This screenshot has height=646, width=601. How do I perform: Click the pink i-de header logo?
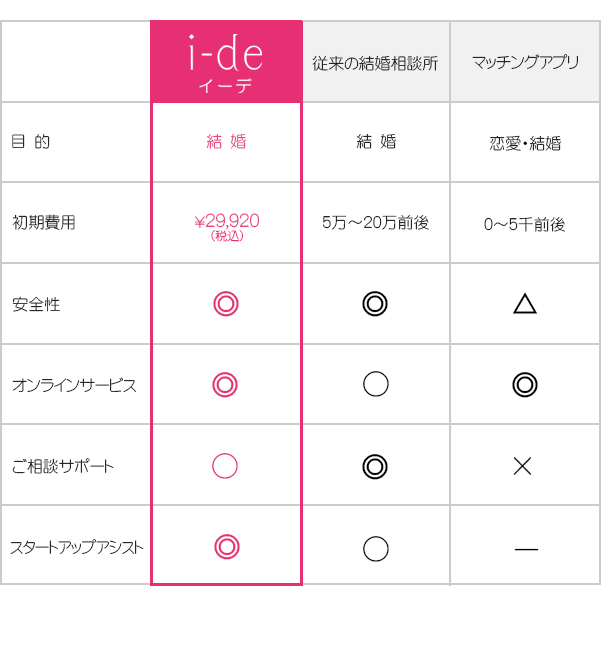(x=226, y=61)
